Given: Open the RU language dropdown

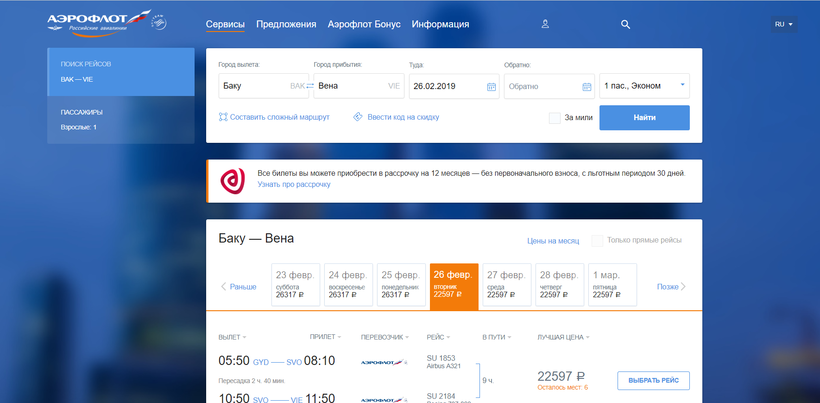Looking at the screenshot, I should click(x=784, y=24).
